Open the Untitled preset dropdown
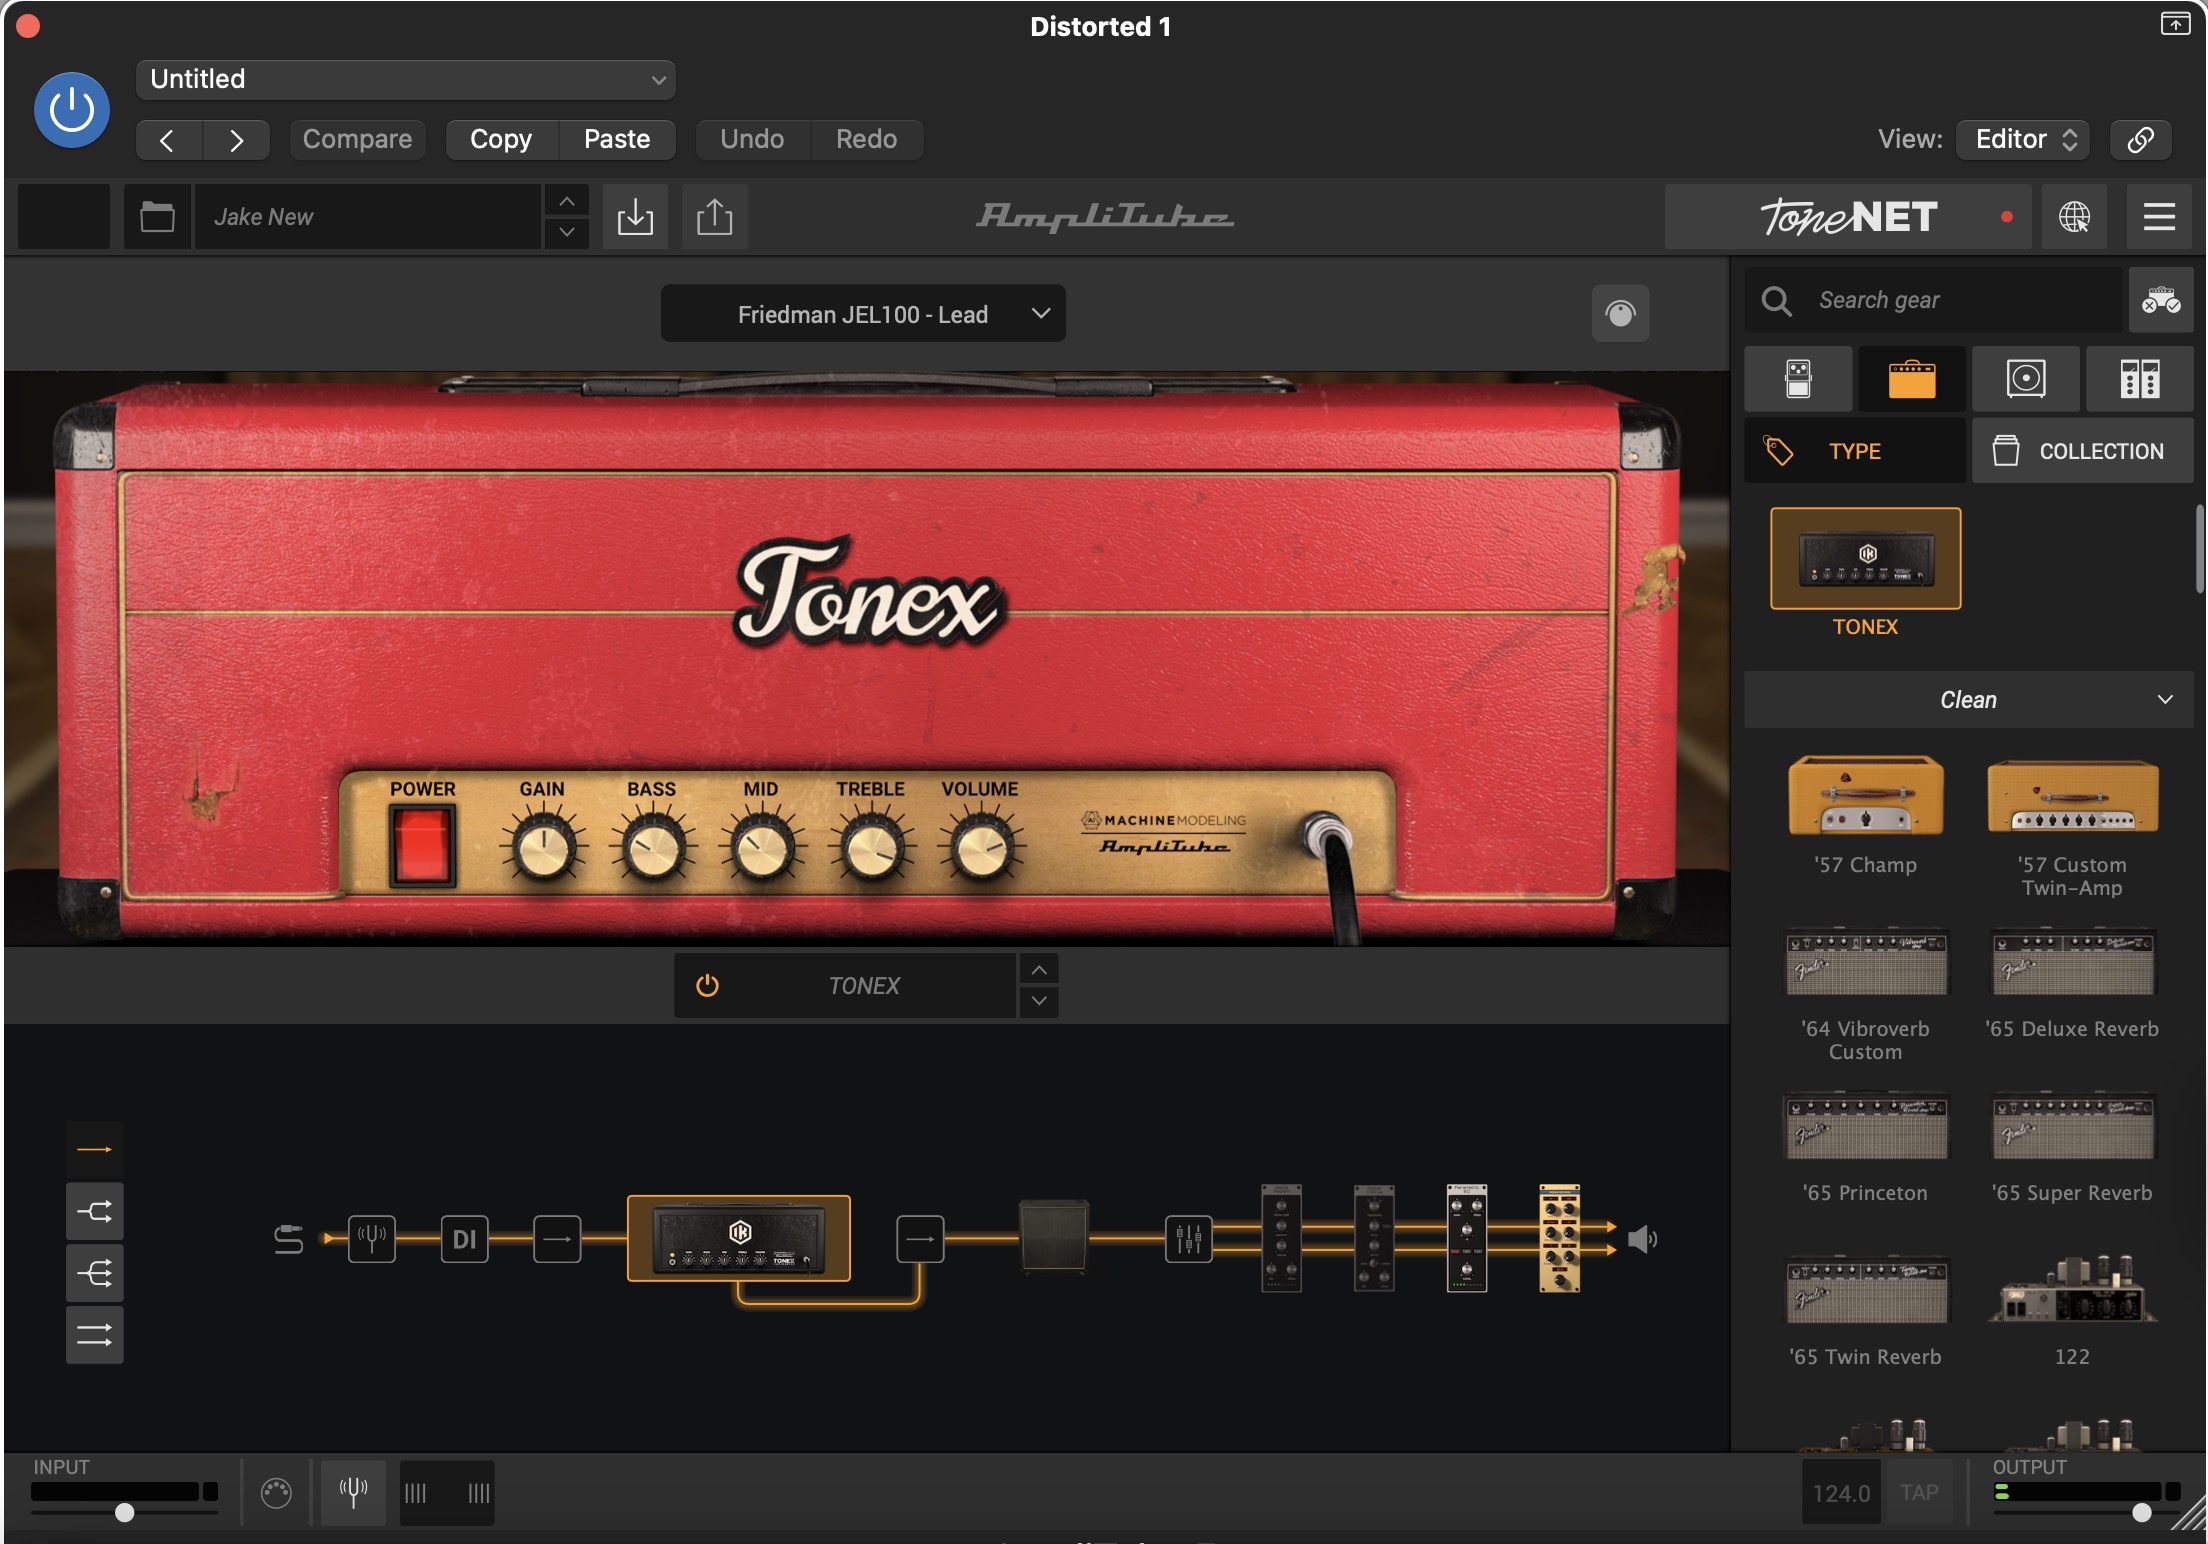The height and width of the screenshot is (1544, 2208). 405,80
